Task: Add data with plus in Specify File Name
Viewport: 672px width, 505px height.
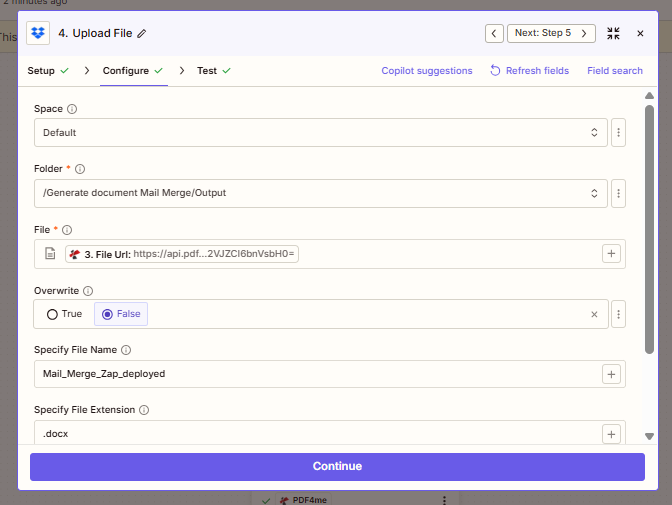Action: tap(611, 374)
